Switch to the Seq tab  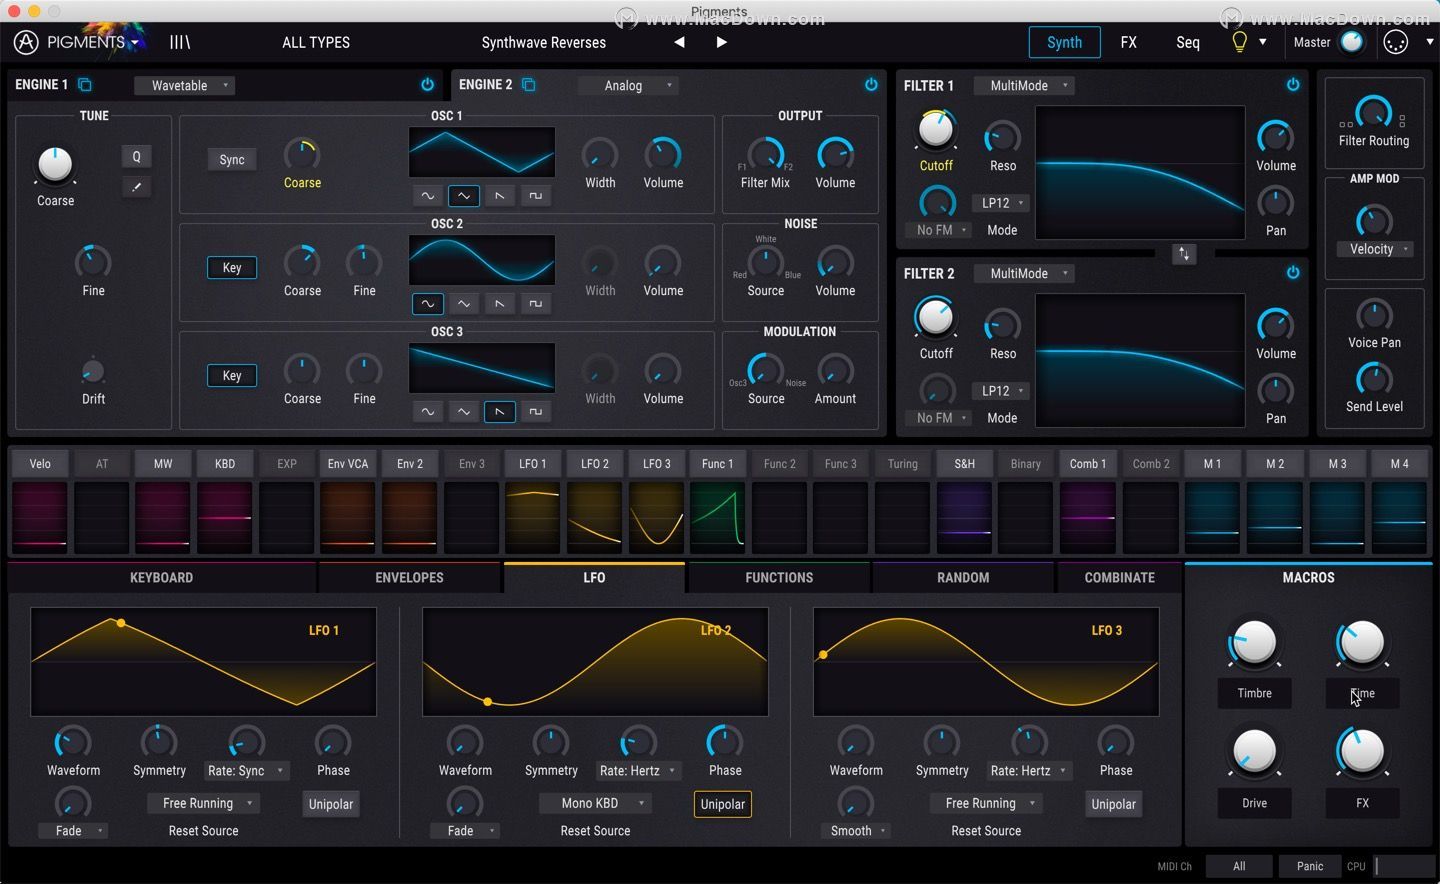point(1188,42)
